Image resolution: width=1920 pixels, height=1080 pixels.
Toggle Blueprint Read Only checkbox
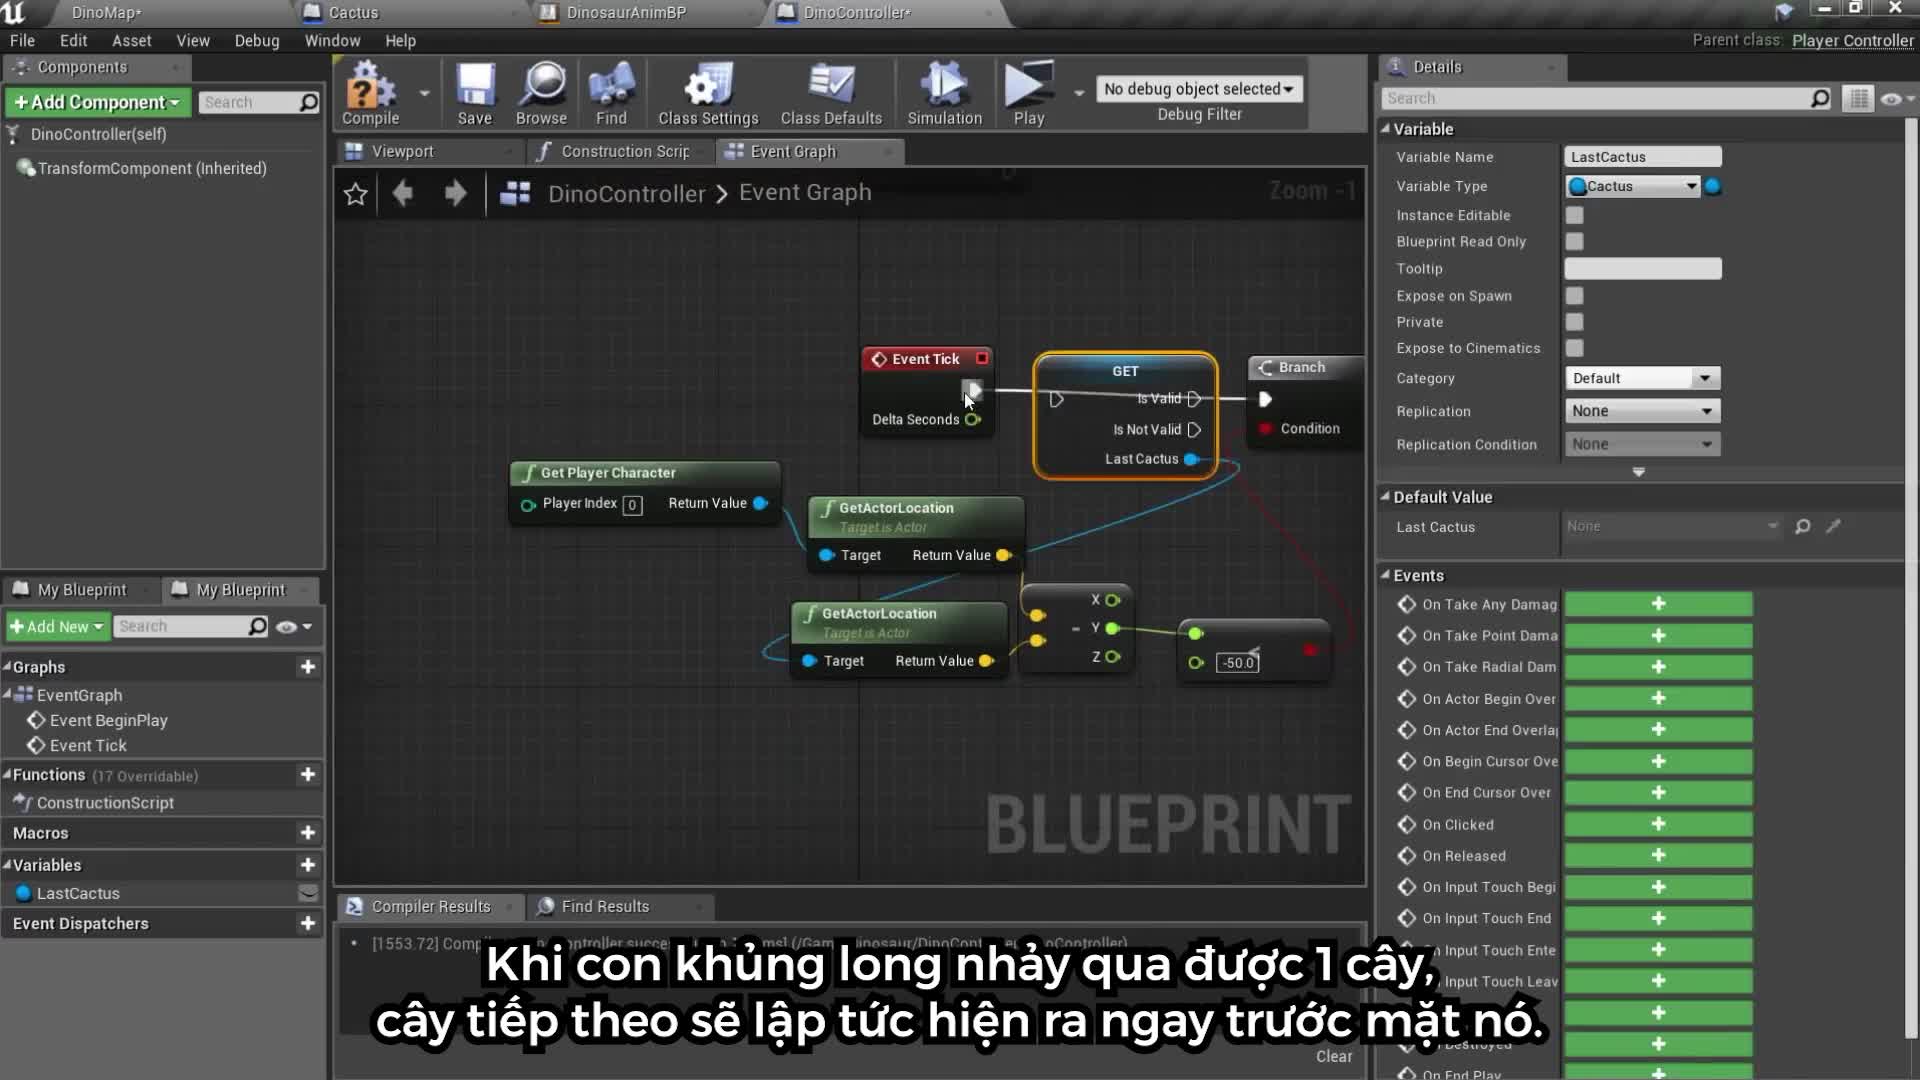(x=1575, y=242)
